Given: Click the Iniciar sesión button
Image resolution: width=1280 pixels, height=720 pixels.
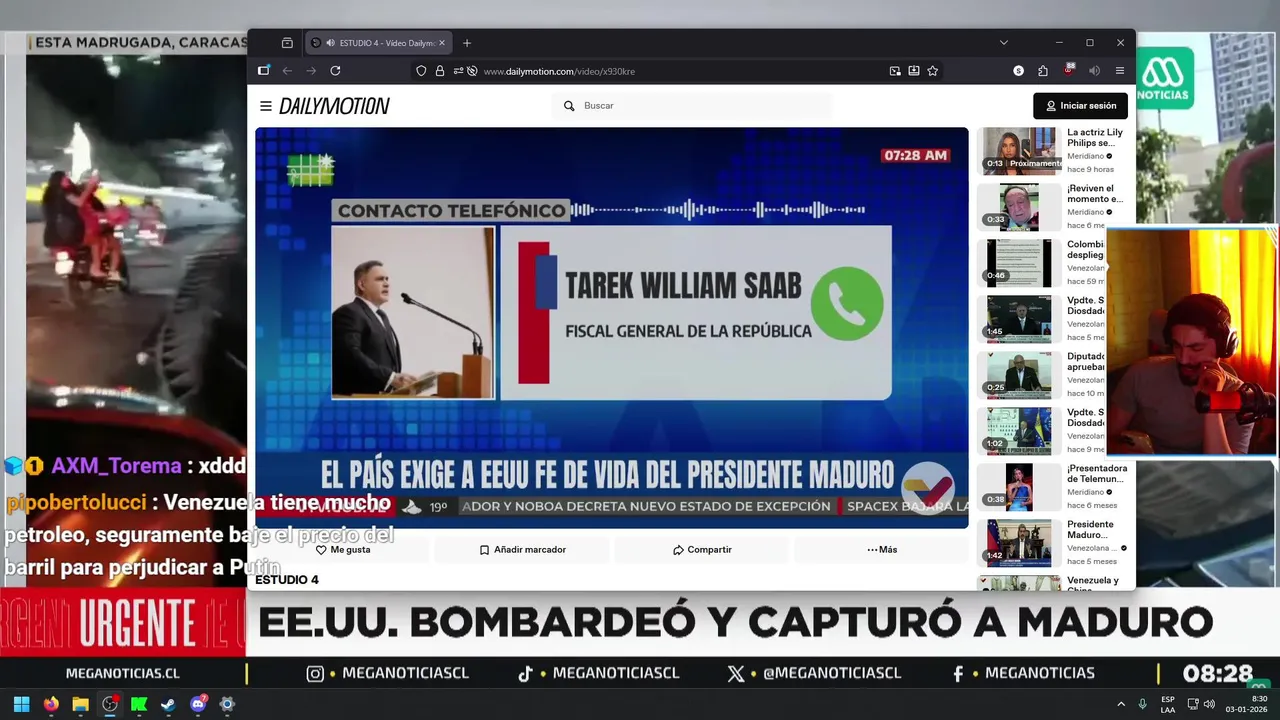Looking at the screenshot, I should [1080, 106].
